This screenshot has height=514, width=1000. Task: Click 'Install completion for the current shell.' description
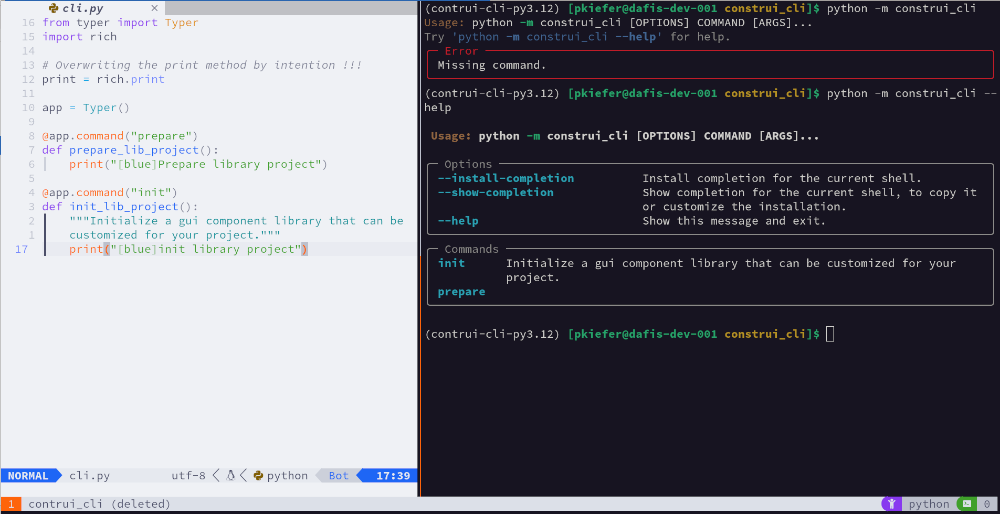click(782, 179)
